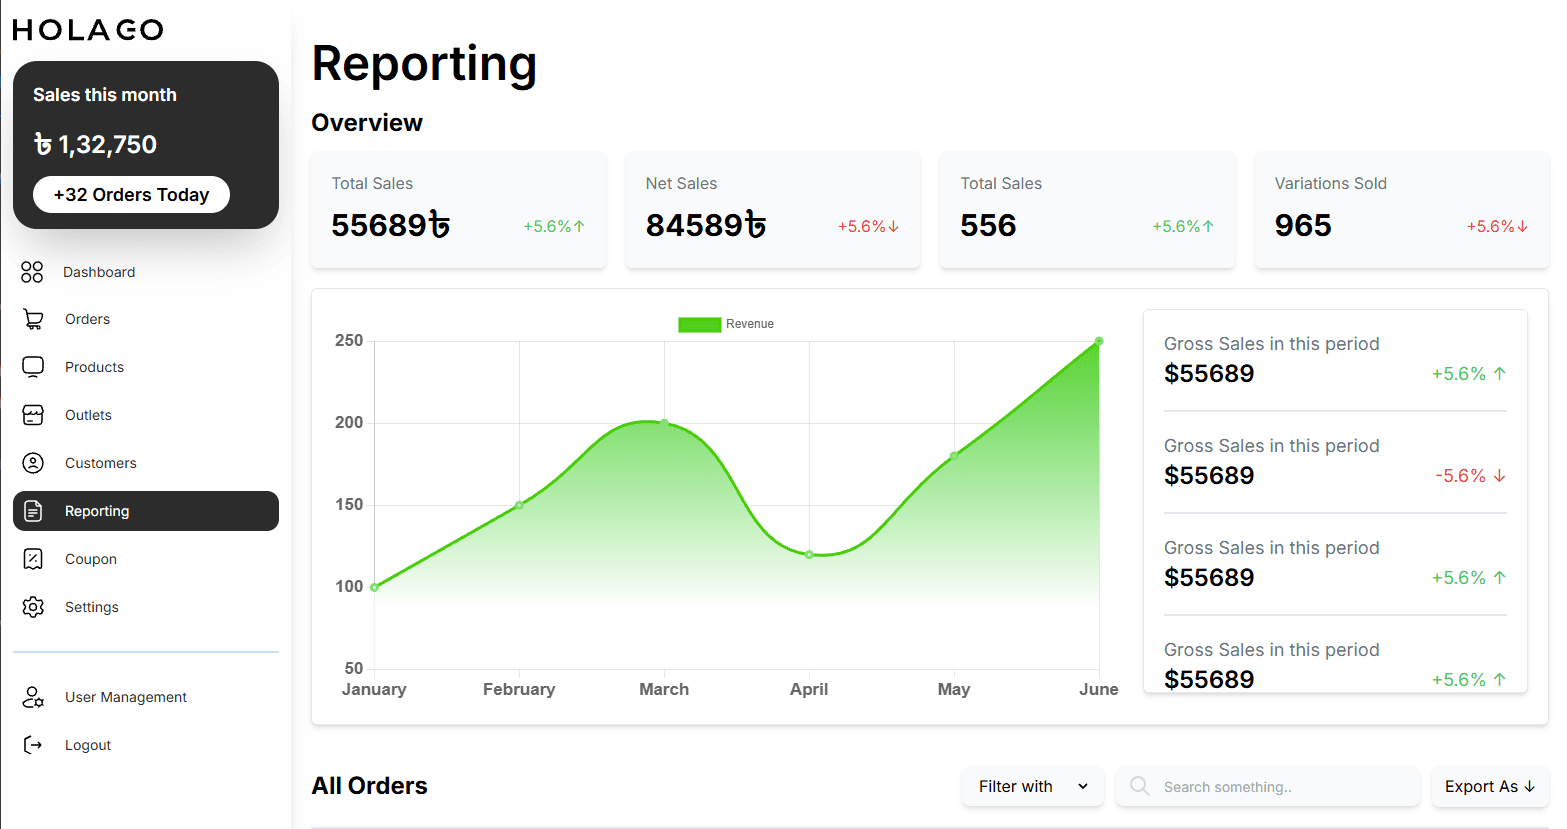Click the Search something input field
This screenshot has height=829, width=1567.
coord(1268,787)
